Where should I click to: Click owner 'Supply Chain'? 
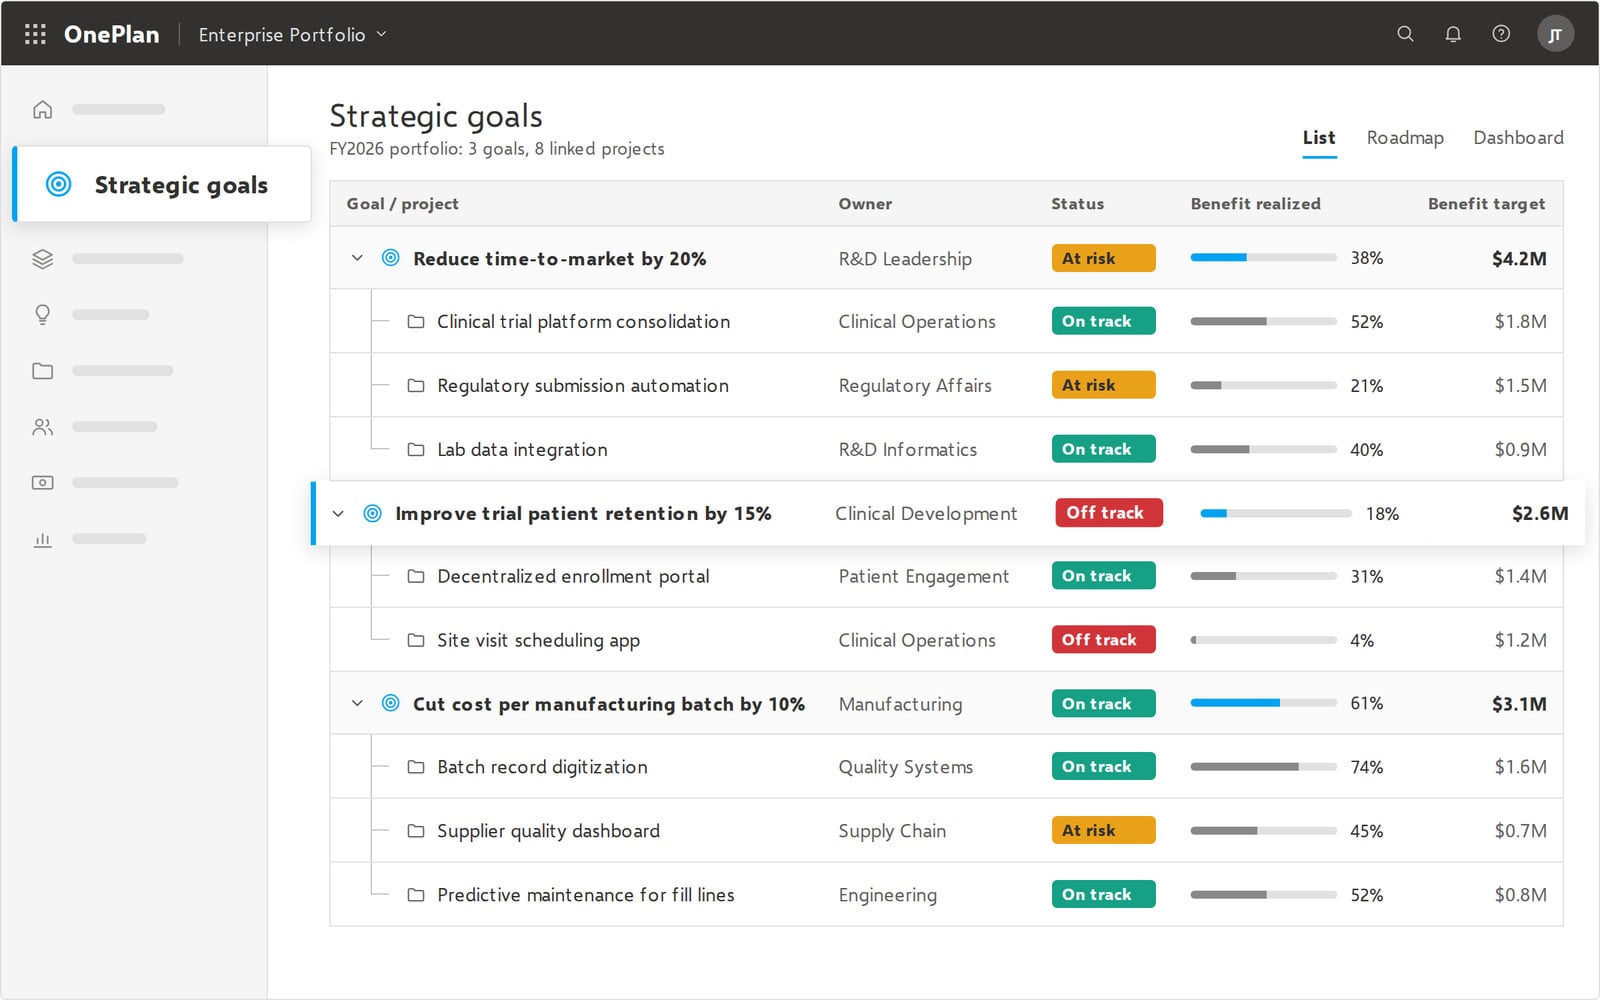click(892, 831)
